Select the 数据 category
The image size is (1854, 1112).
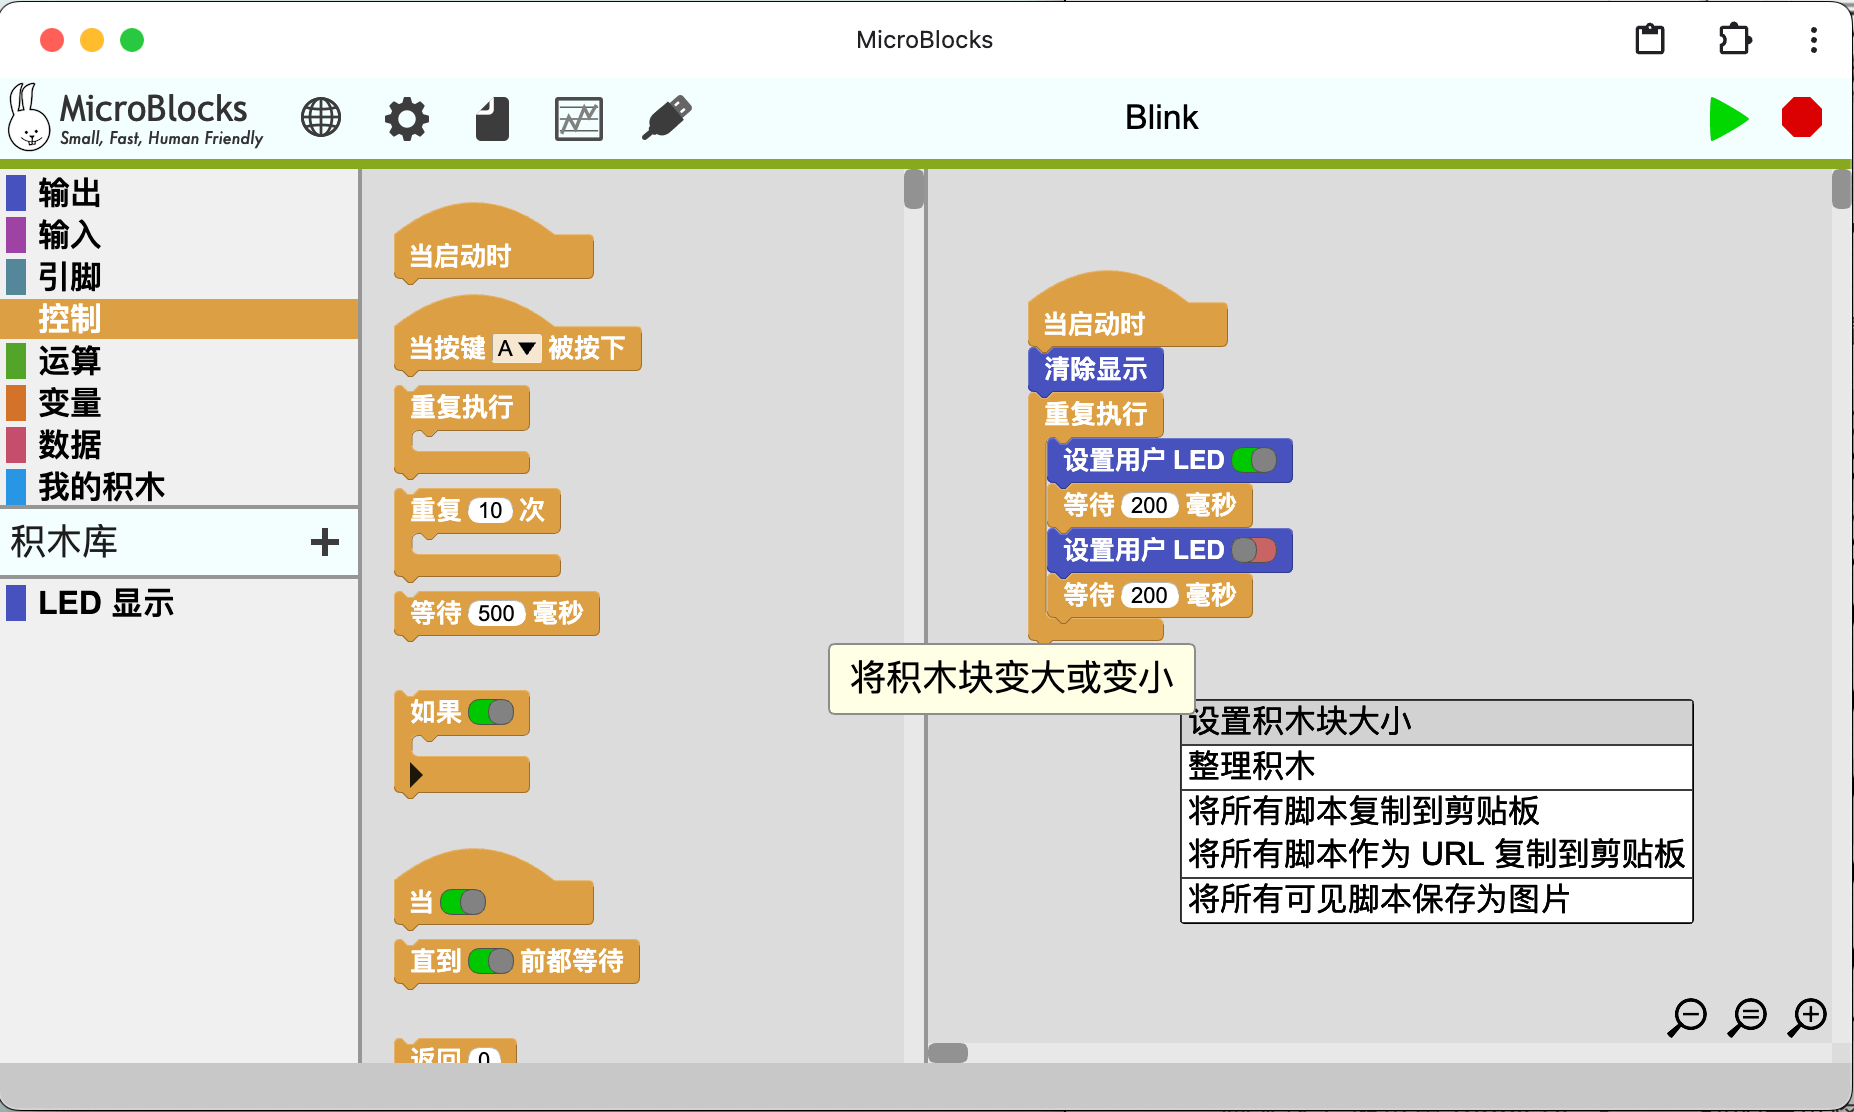180,445
